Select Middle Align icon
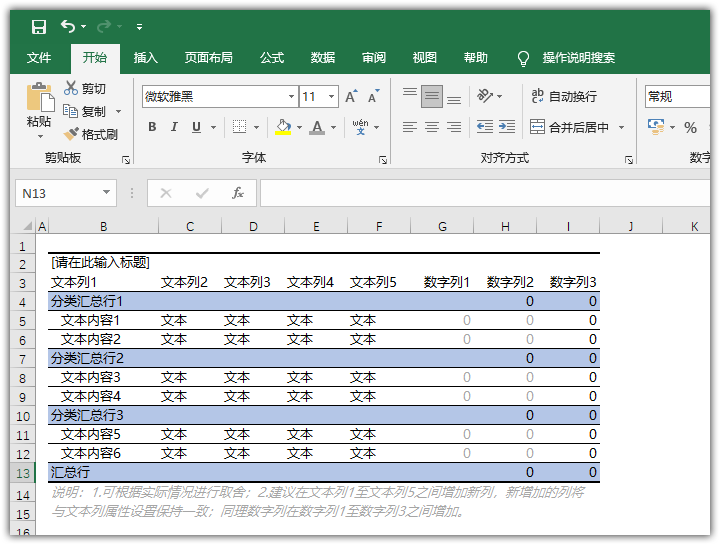 coord(432,96)
